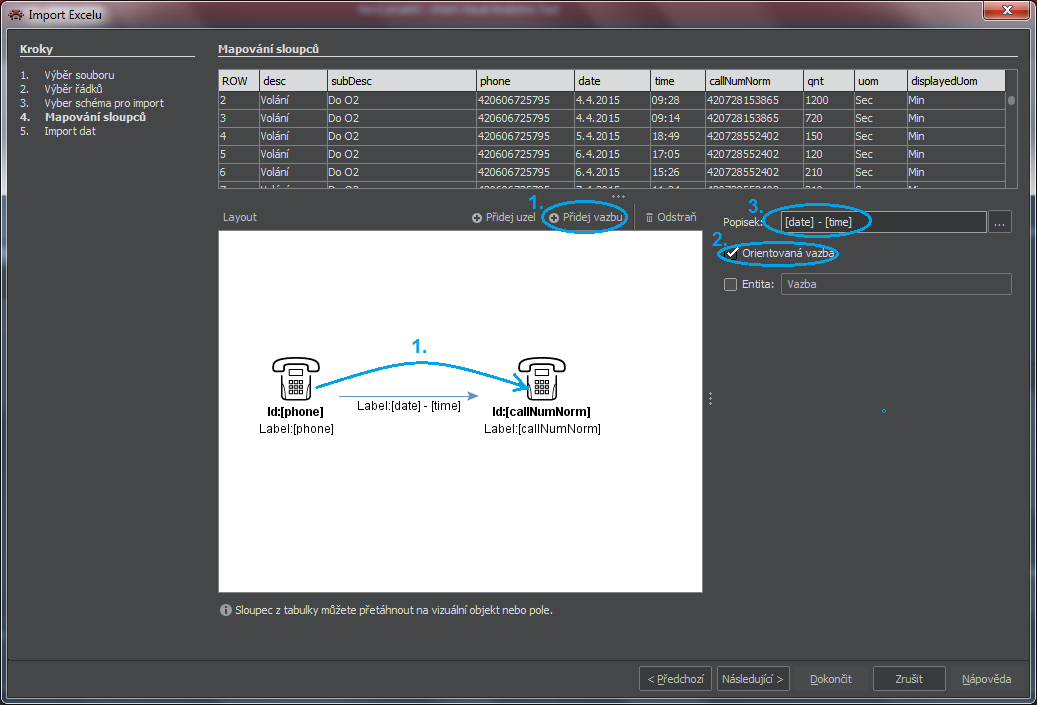Click the Odstraň trash button
The height and width of the screenshot is (705, 1037).
[670, 217]
